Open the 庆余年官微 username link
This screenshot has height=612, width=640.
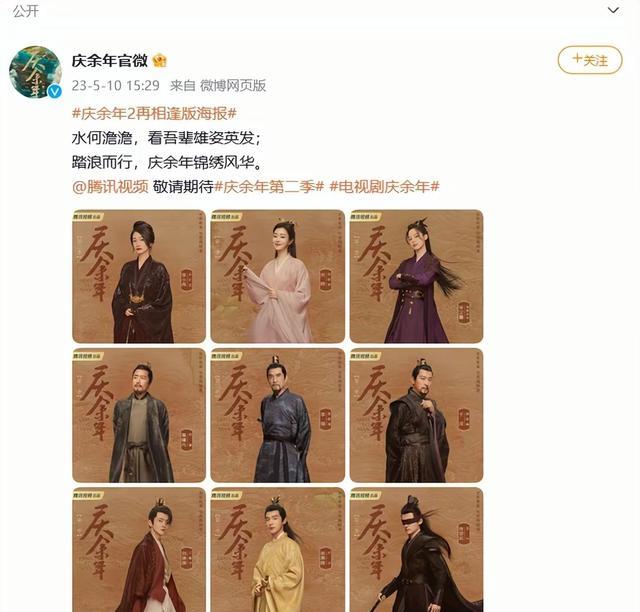(110, 61)
